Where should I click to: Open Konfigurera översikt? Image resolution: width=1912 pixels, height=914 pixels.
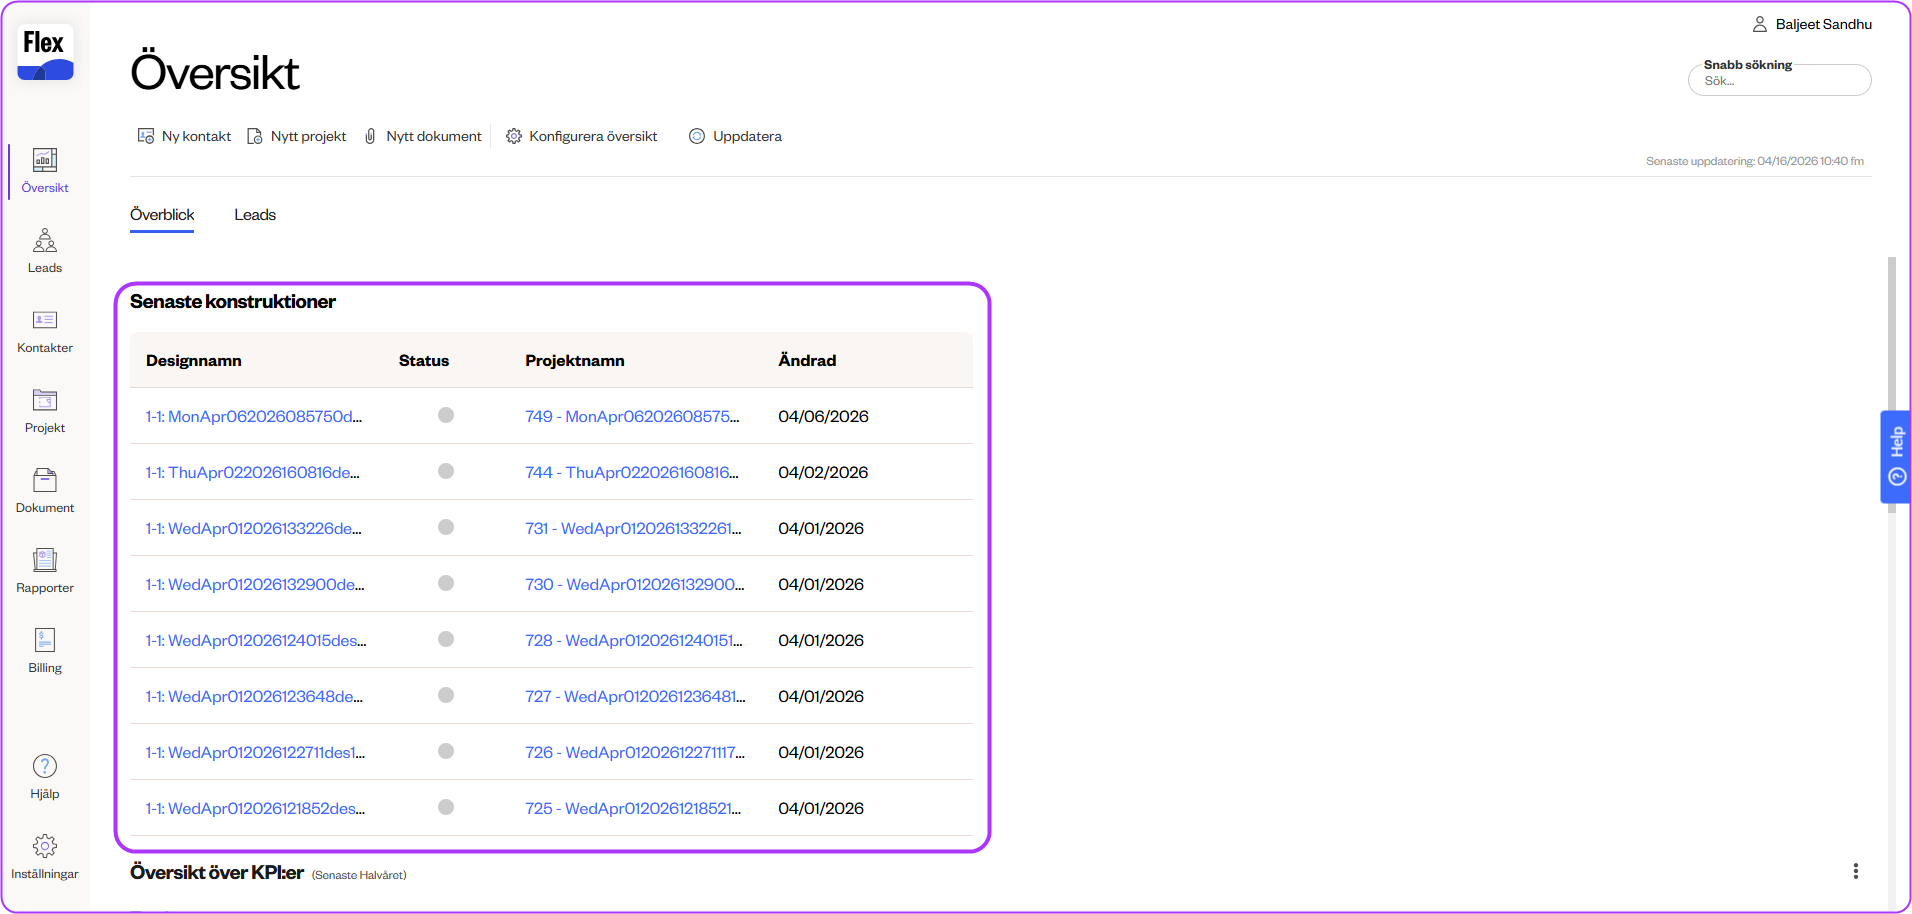click(x=582, y=136)
